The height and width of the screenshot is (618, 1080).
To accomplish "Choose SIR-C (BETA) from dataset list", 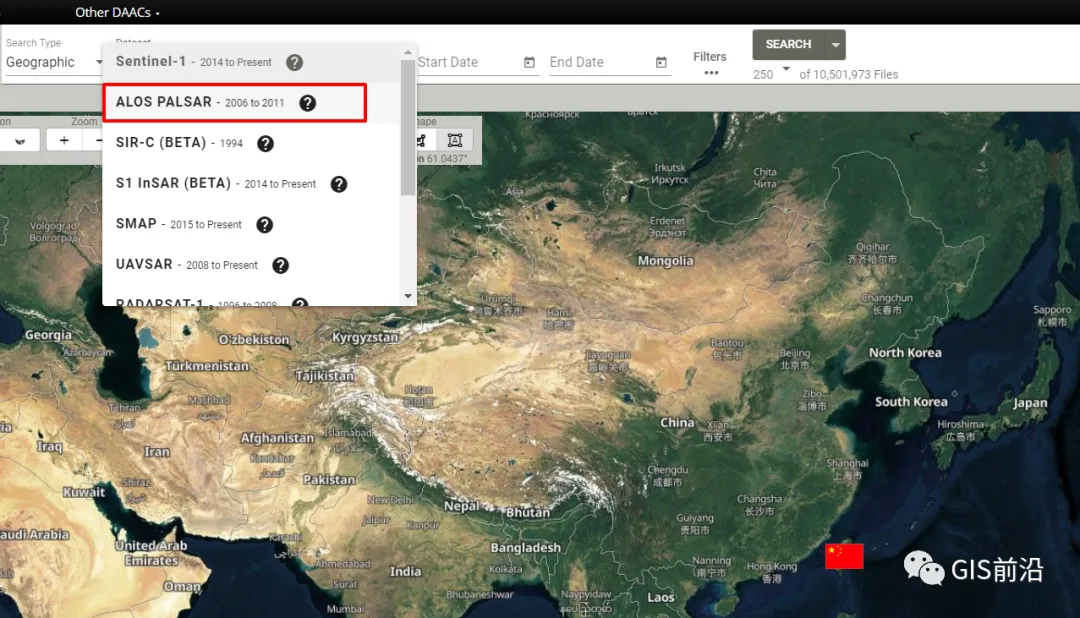I will coord(251,143).
